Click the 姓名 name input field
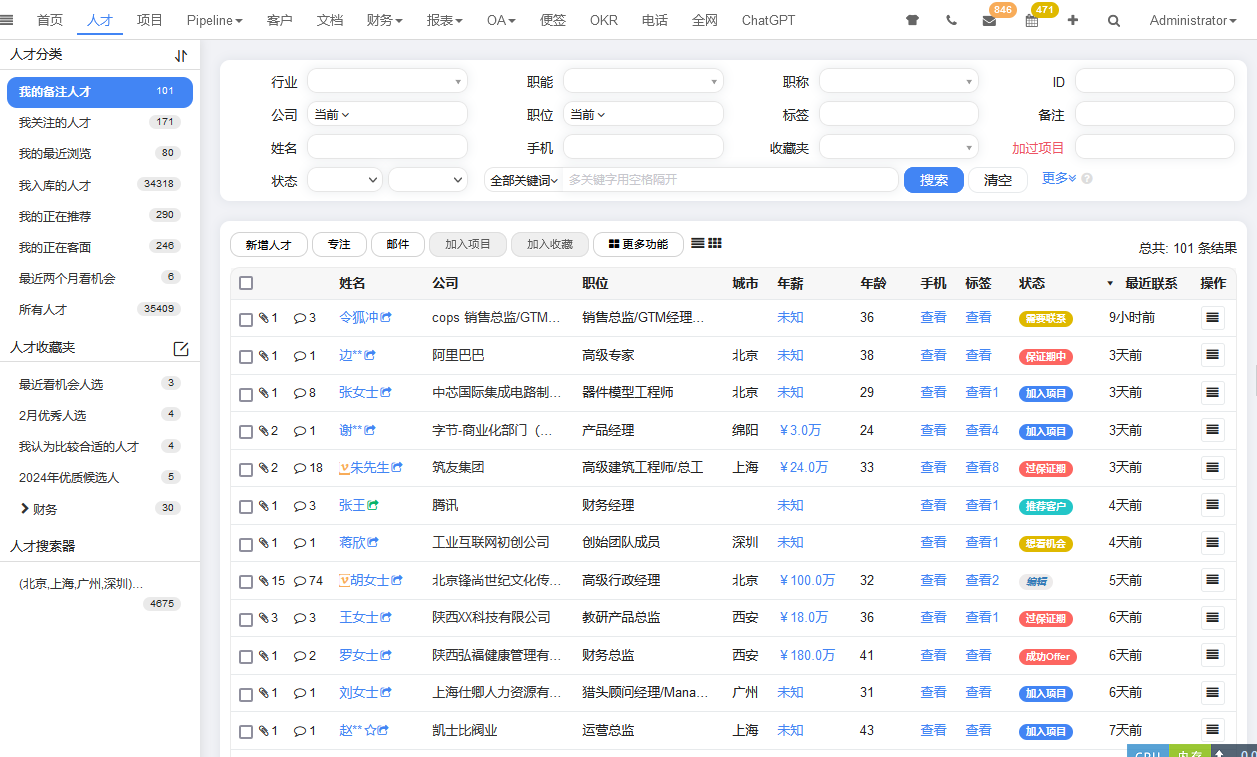The image size is (1257, 757). [387, 145]
